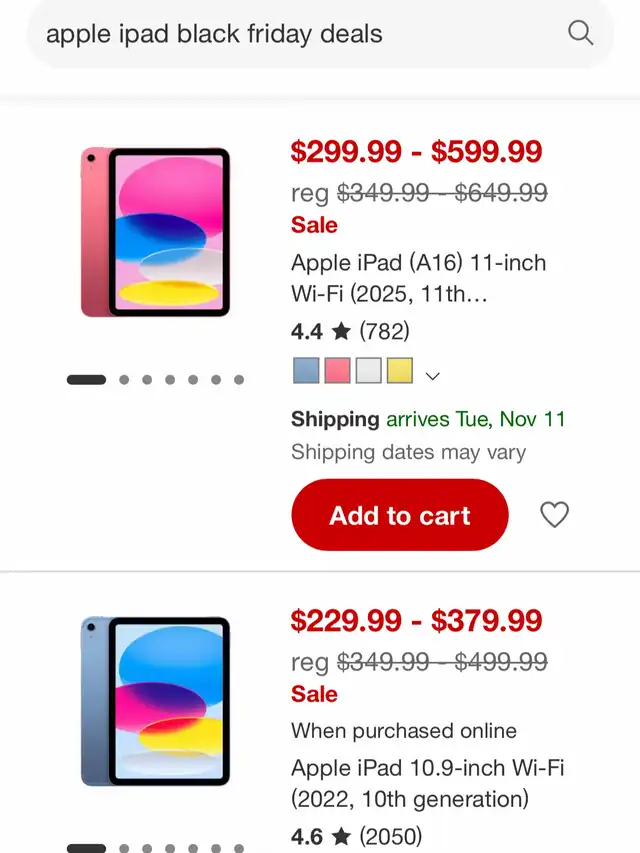The image size is (640, 853).
Task: Open the (2050) reviews count
Action: (x=390, y=836)
